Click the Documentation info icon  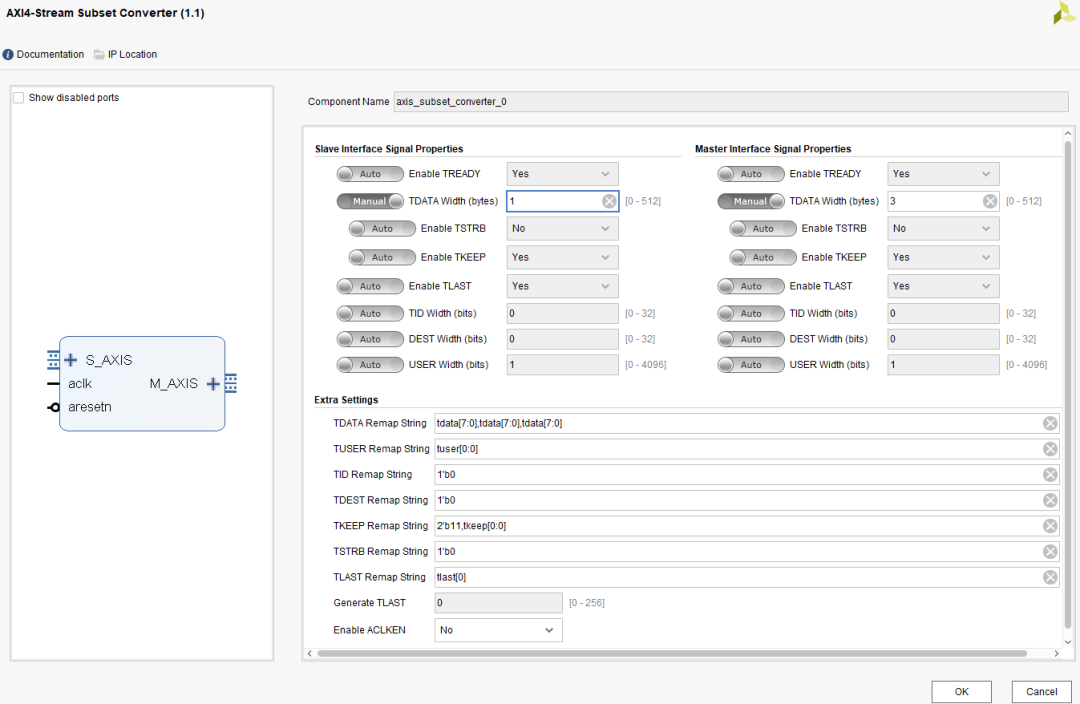pos(8,55)
